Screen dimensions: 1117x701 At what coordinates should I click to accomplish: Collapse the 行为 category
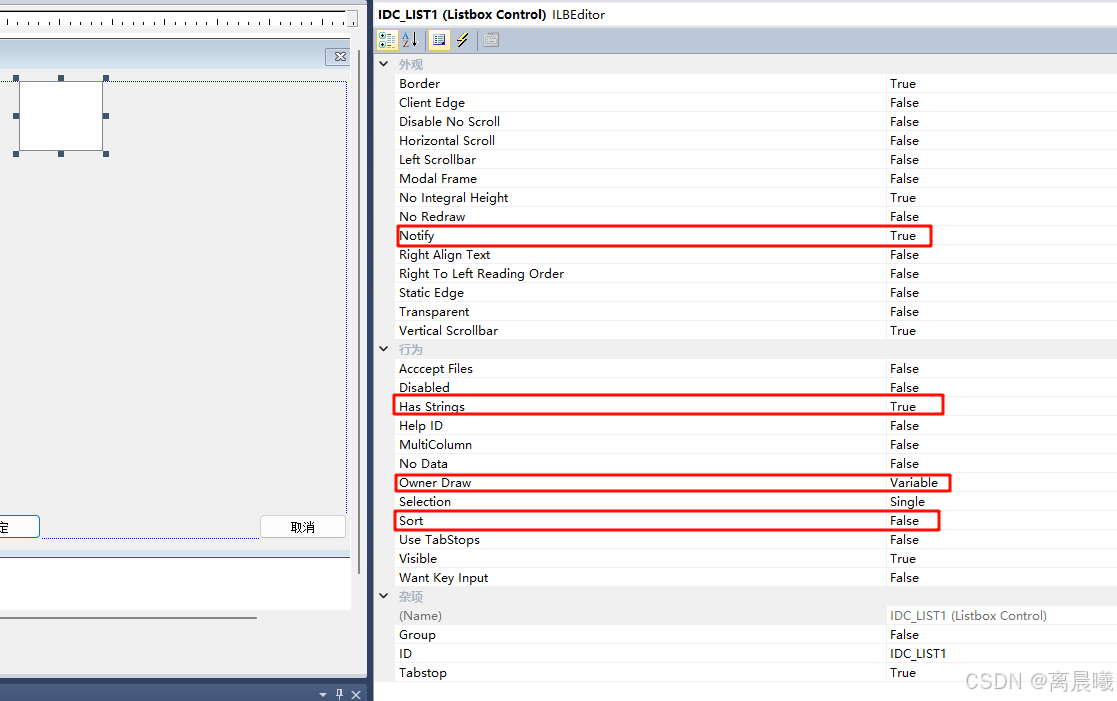pyautogui.click(x=384, y=349)
